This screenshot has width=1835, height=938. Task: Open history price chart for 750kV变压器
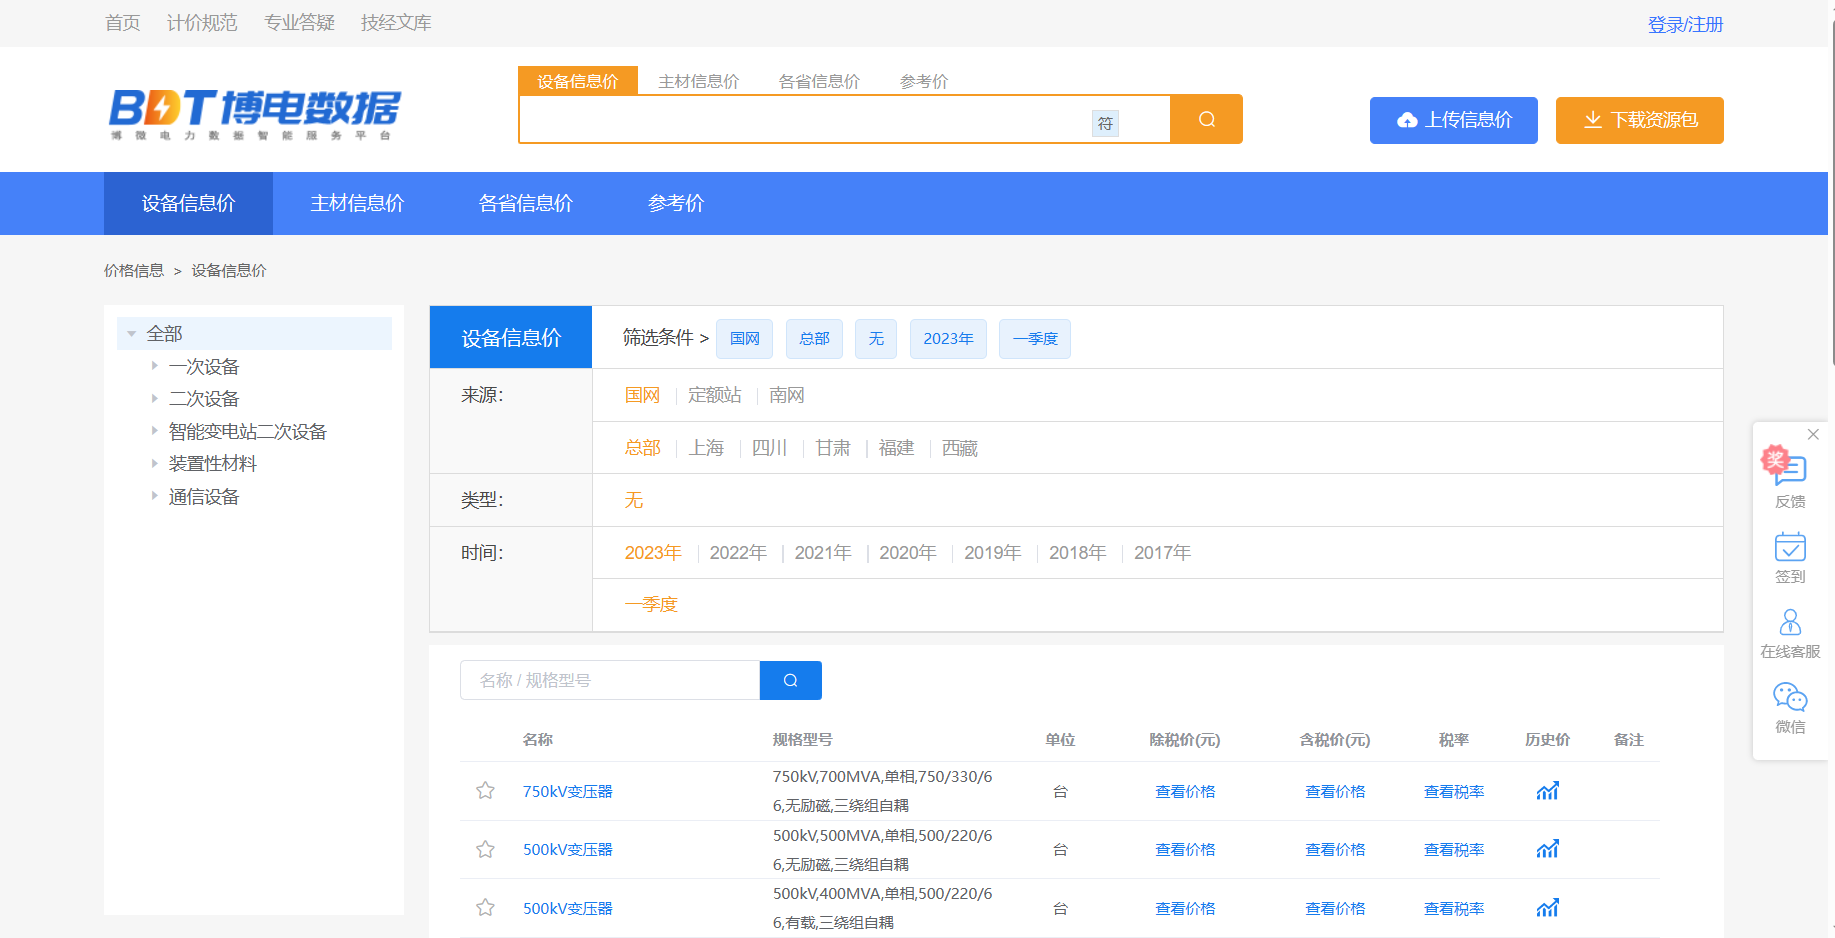point(1547,791)
